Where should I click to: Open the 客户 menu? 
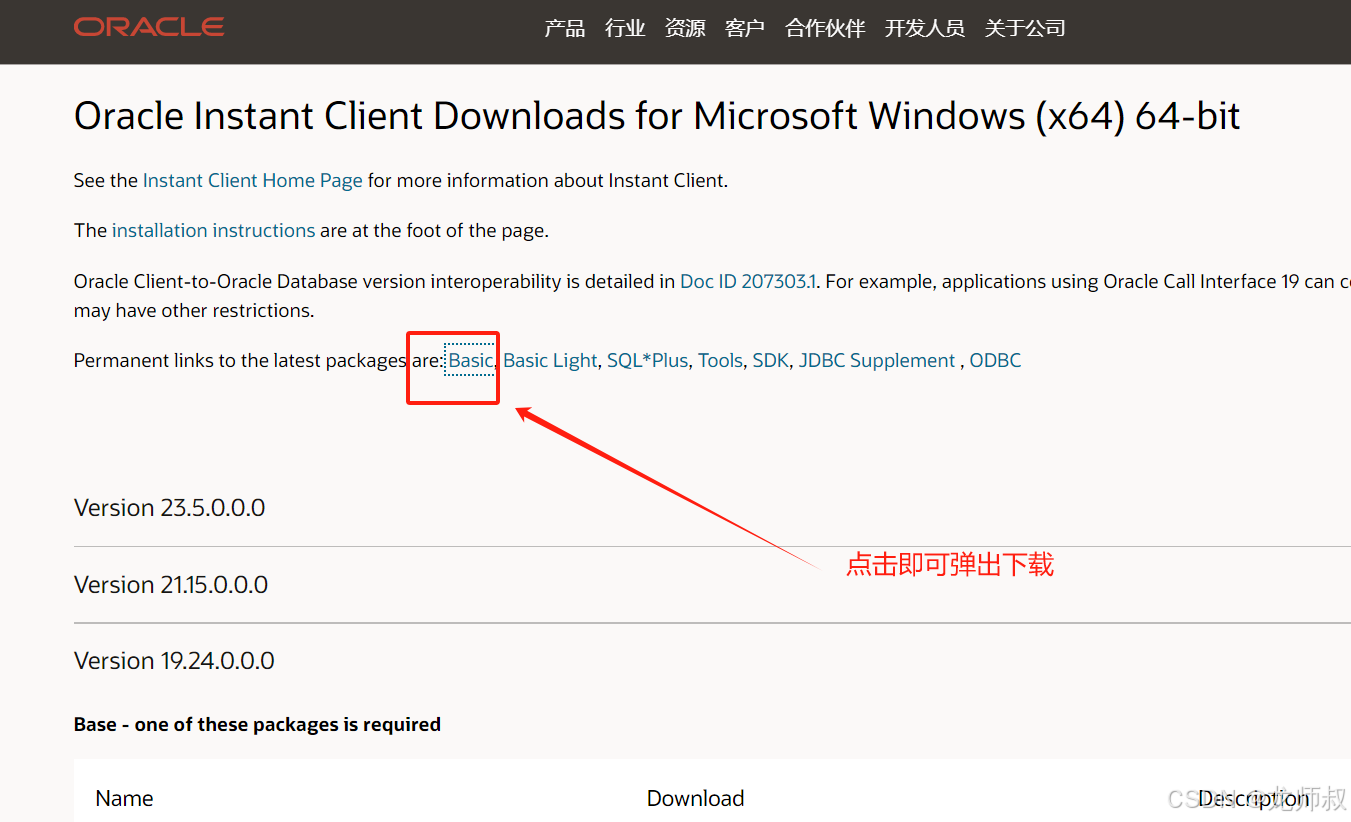(744, 28)
